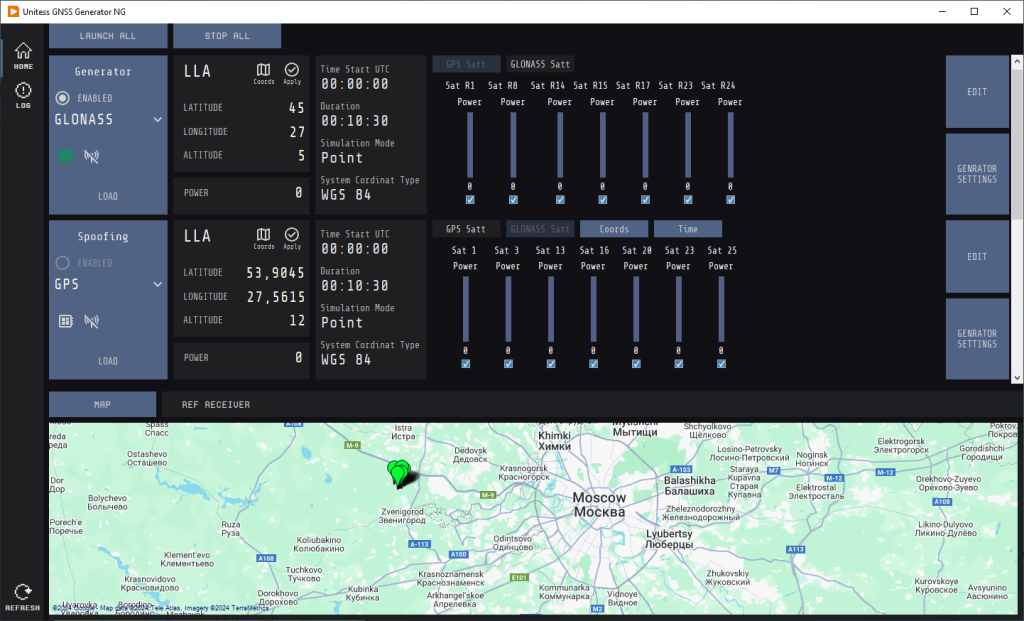
Task: Uncheck the Sat R1 power checkbox
Action: 469,197
